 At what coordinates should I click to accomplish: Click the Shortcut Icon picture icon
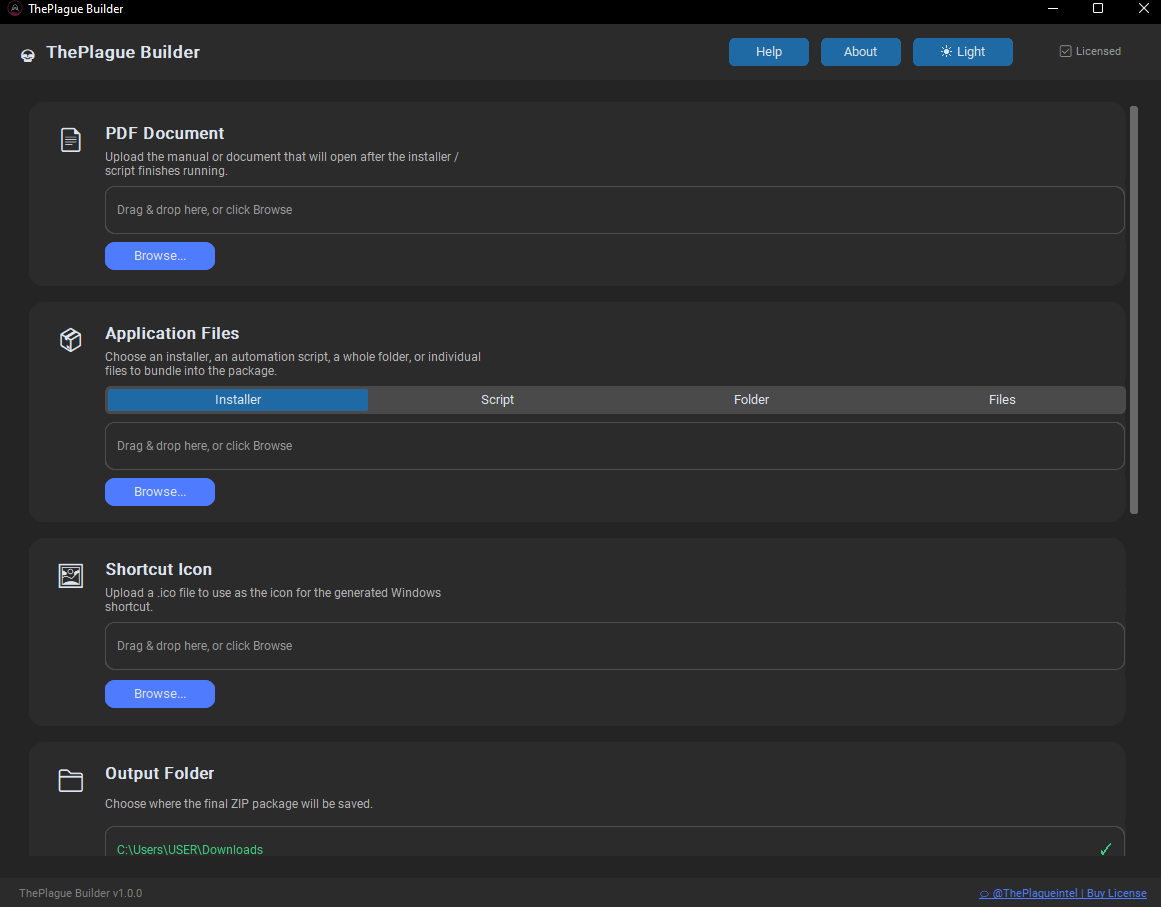point(70,575)
